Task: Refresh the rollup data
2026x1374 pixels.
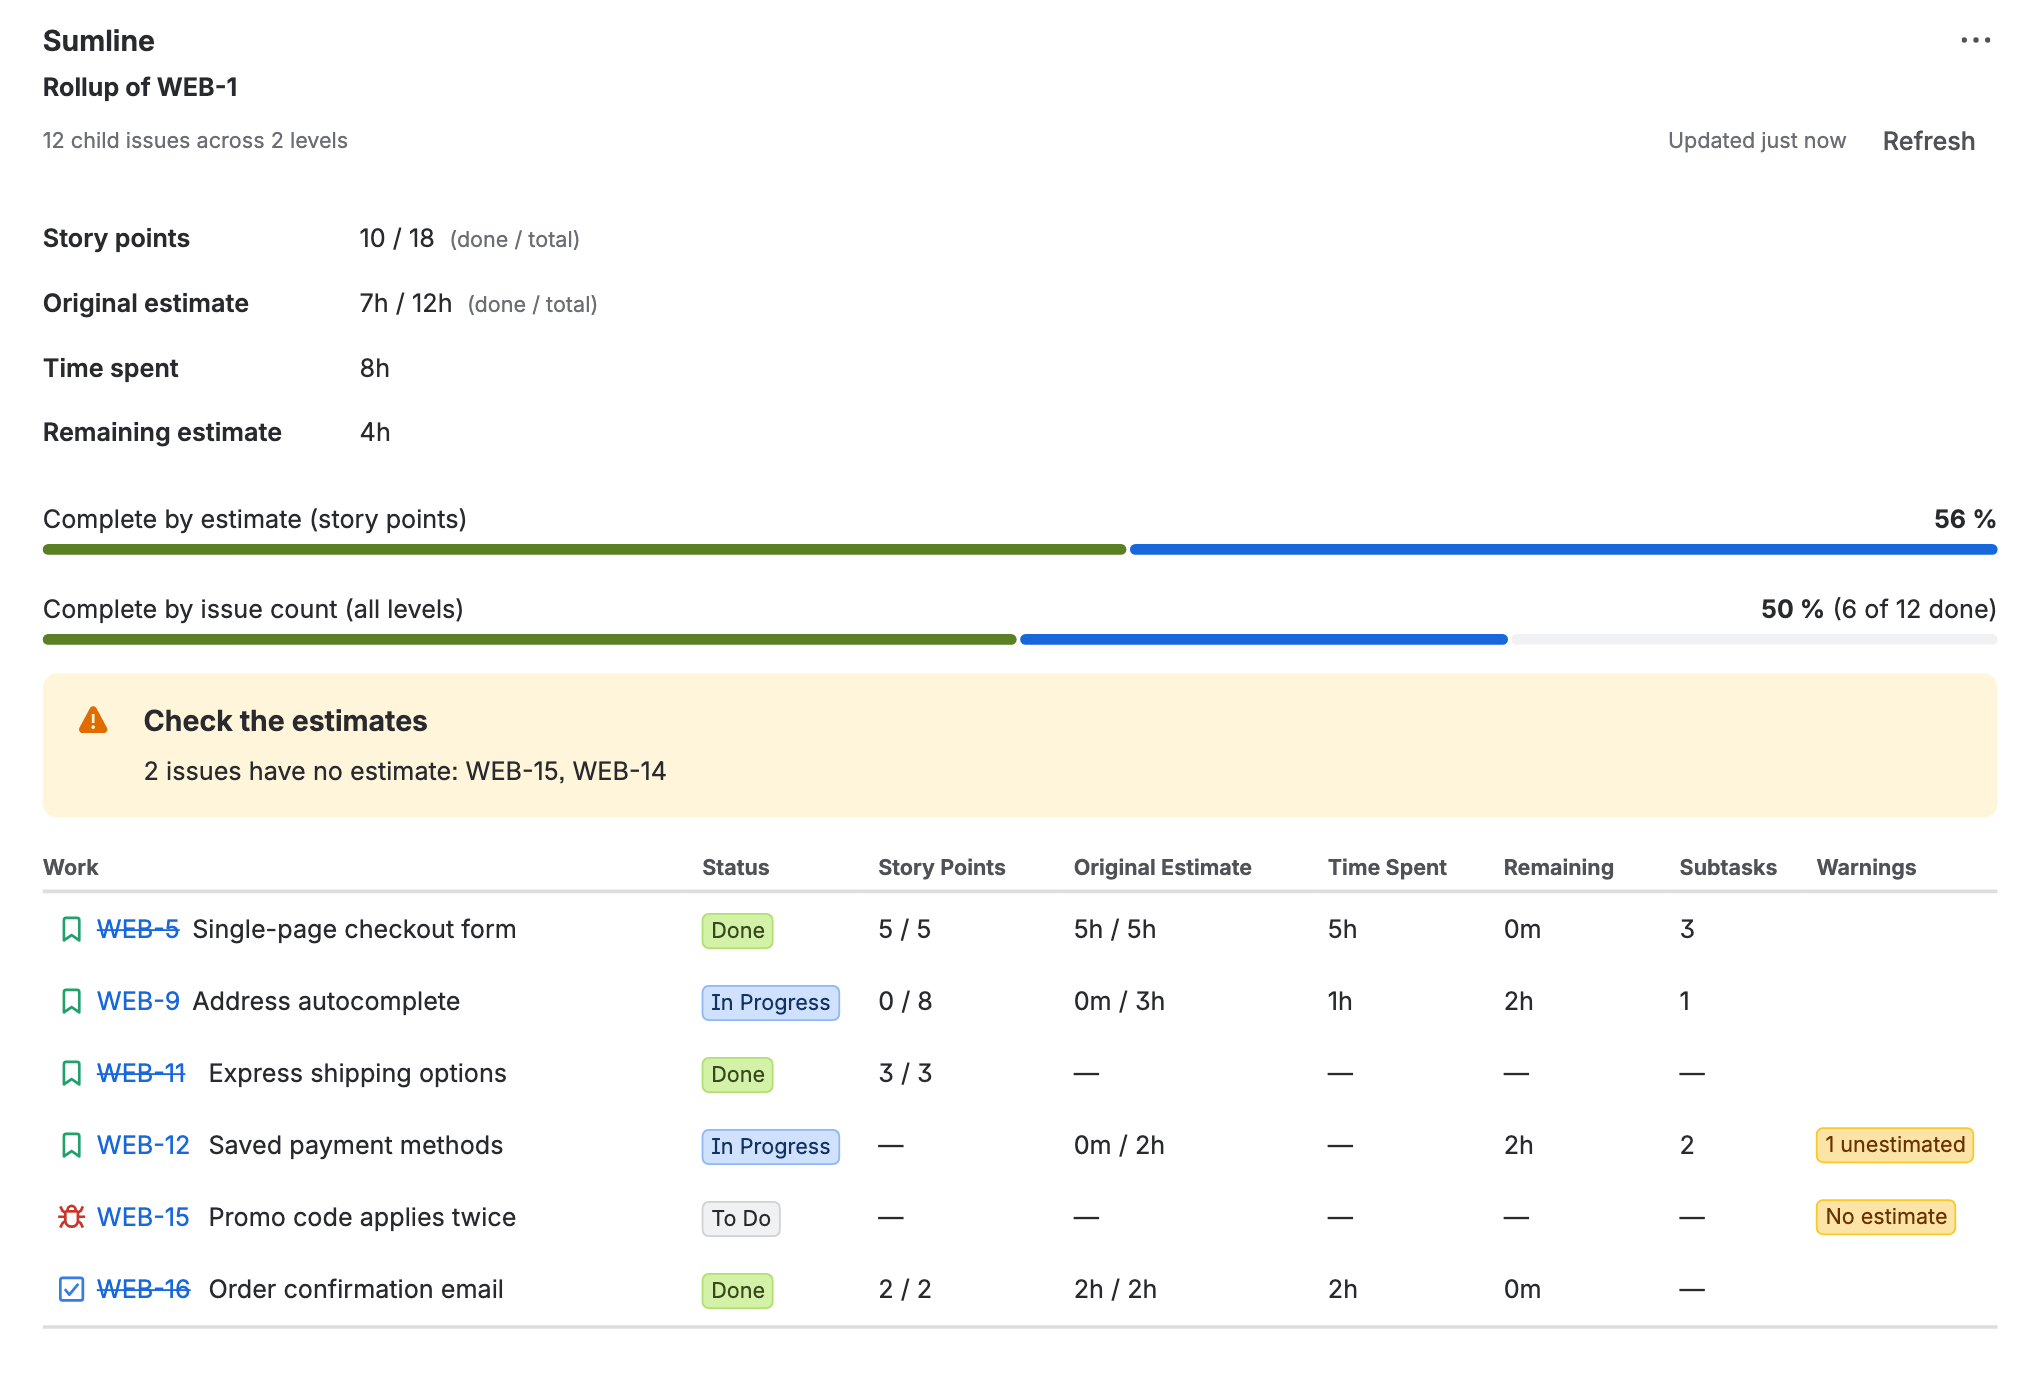Action: click(1928, 141)
